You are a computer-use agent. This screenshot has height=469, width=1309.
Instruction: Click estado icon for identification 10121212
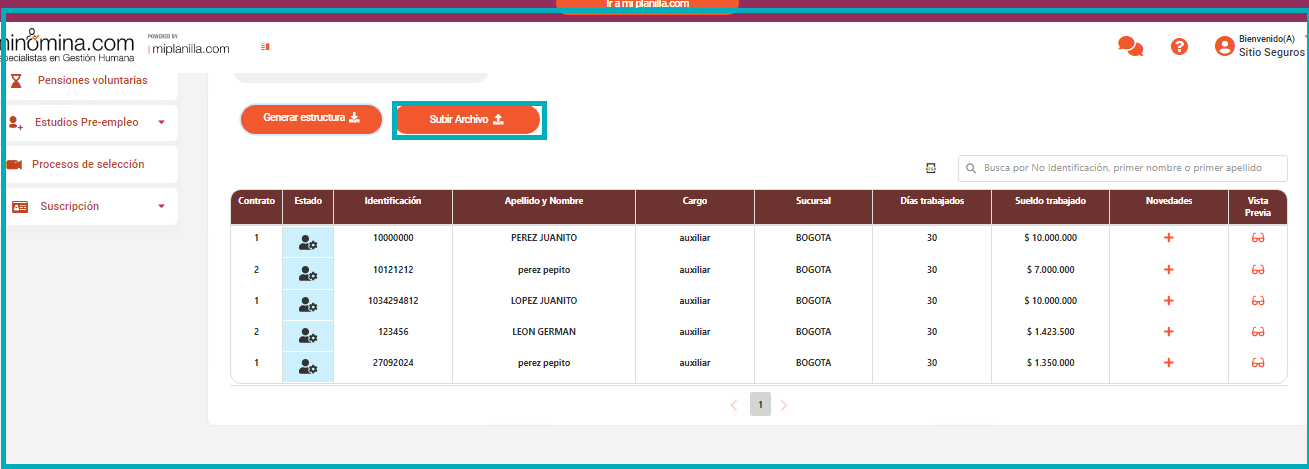pos(308,270)
